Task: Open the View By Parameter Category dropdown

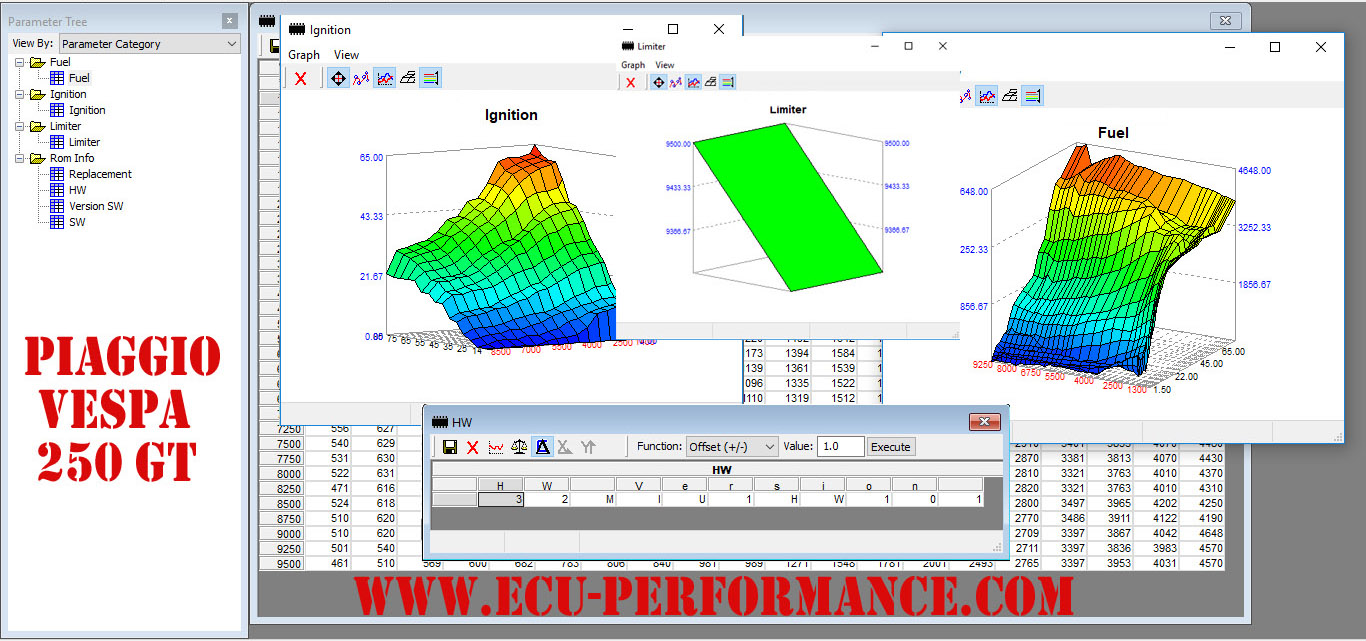Action: point(149,44)
